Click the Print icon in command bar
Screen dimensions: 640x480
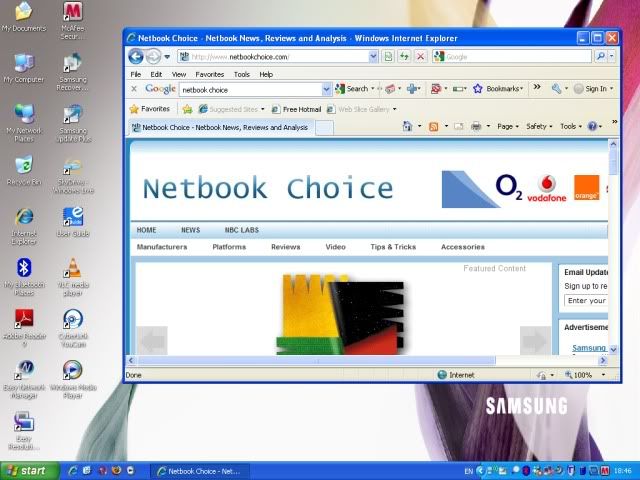tap(476, 127)
